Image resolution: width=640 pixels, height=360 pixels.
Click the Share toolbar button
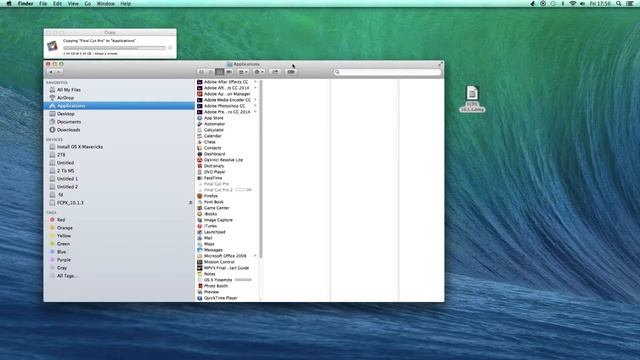[276, 72]
